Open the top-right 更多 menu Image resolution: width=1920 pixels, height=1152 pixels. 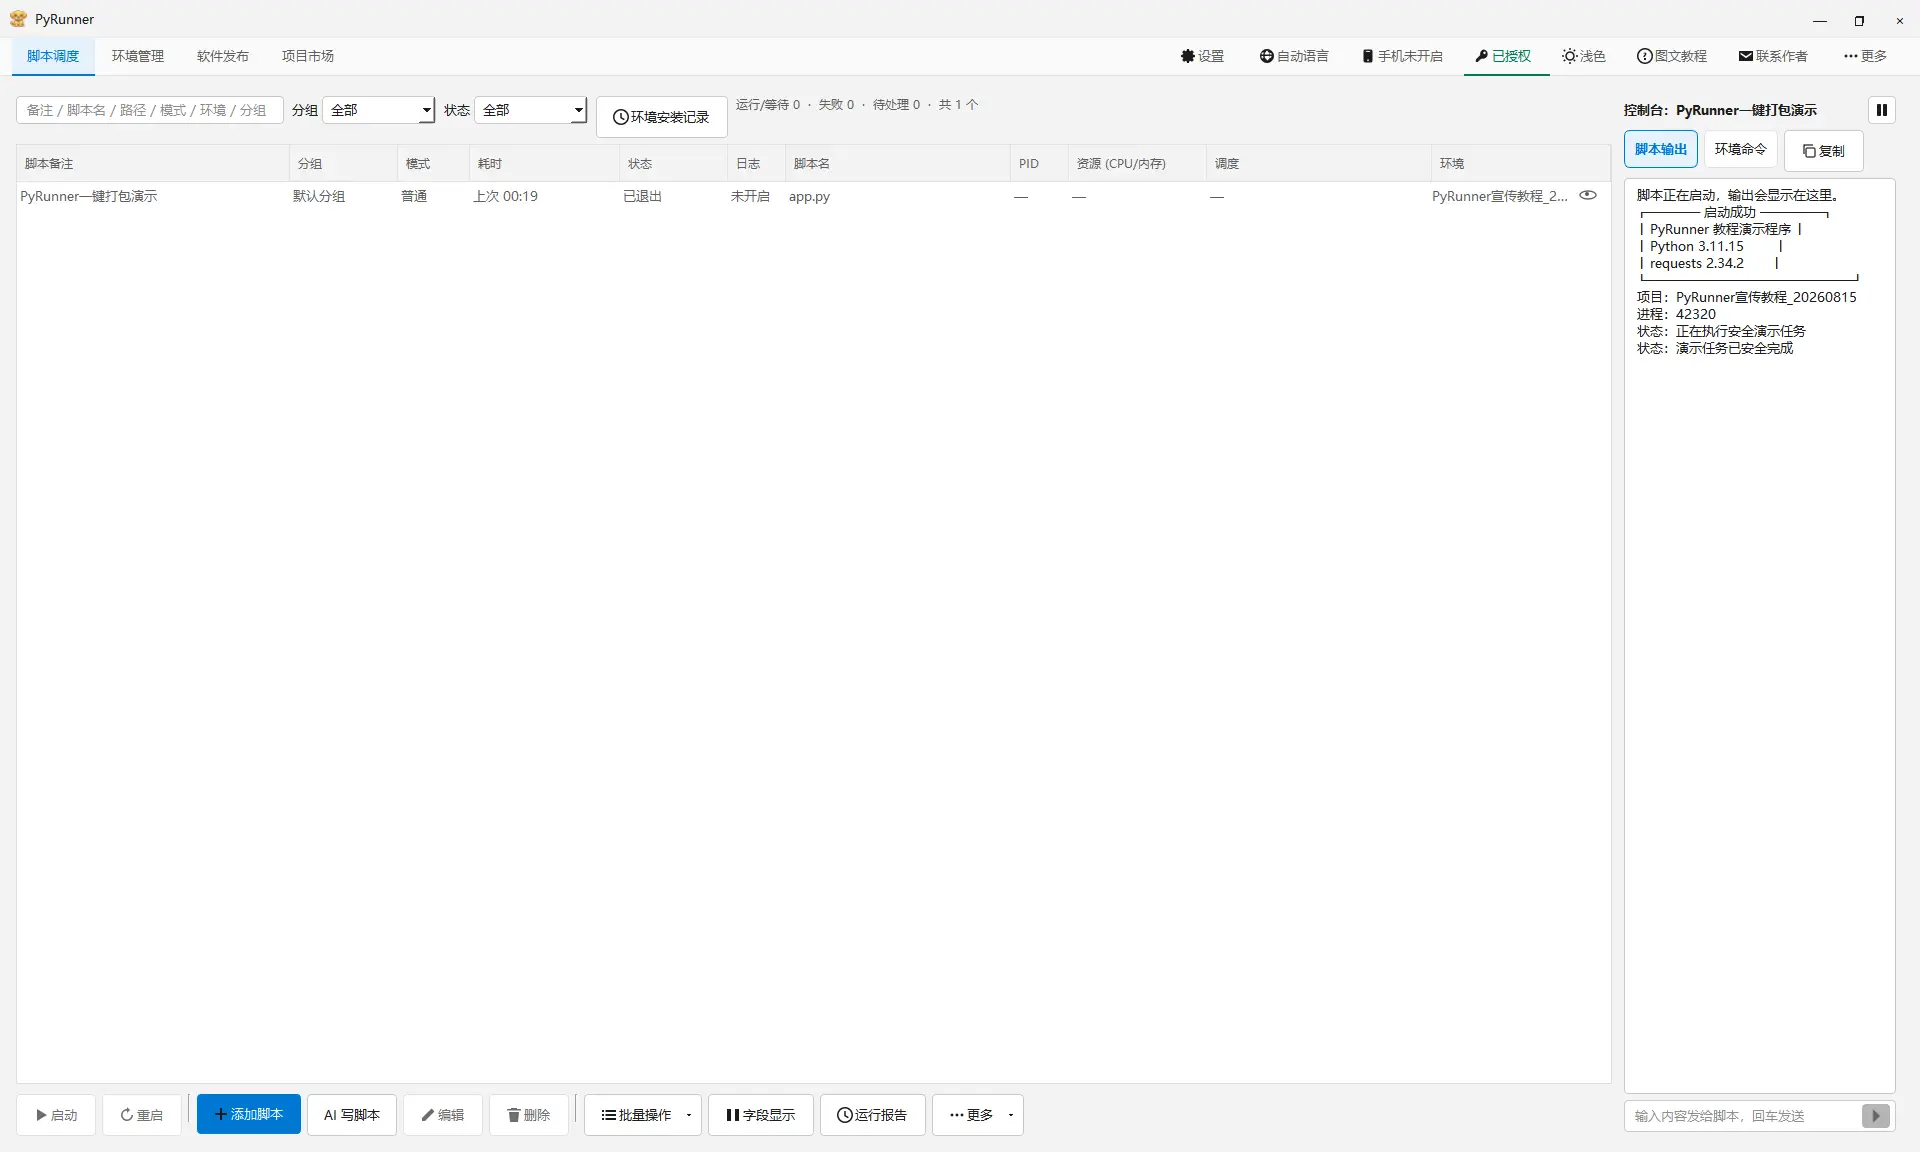click(1865, 56)
